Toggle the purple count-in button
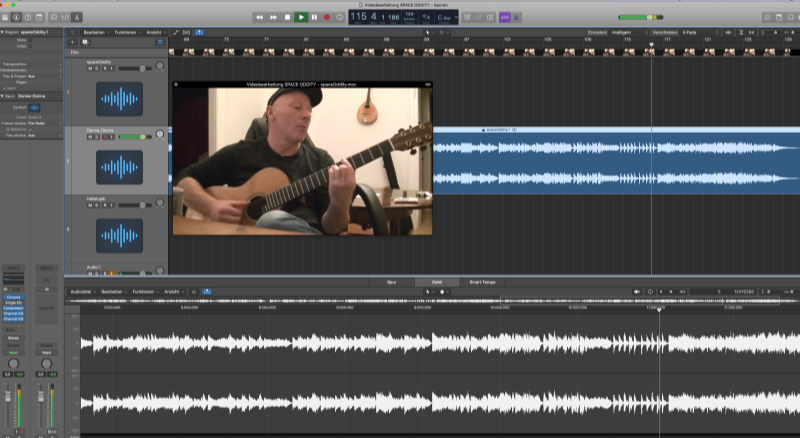800x438 pixels. click(504, 17)
